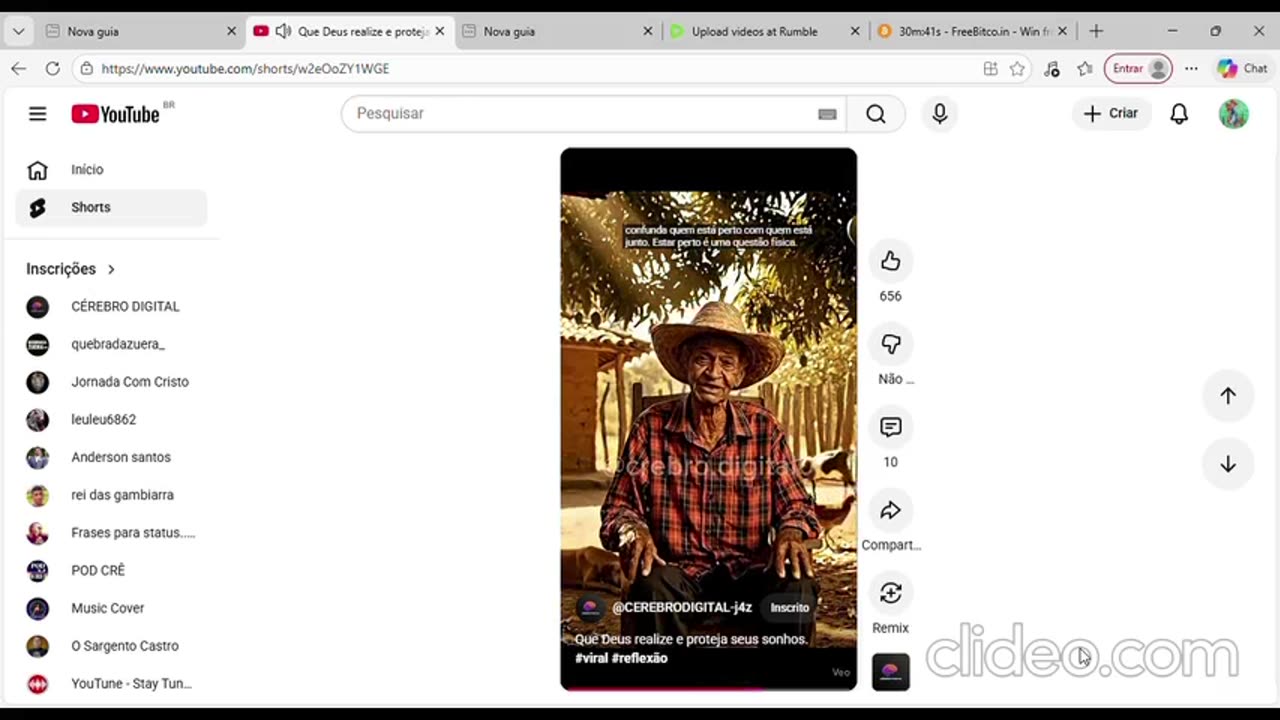
Task: Open the browser settings ellipsis menu
Action: tap(1191, 69)
